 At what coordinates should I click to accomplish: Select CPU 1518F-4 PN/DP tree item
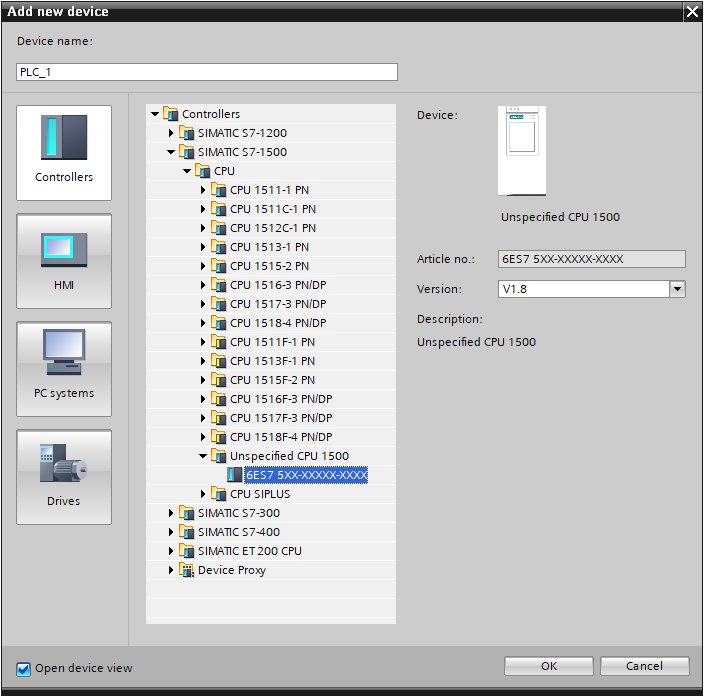coord(281,437)
